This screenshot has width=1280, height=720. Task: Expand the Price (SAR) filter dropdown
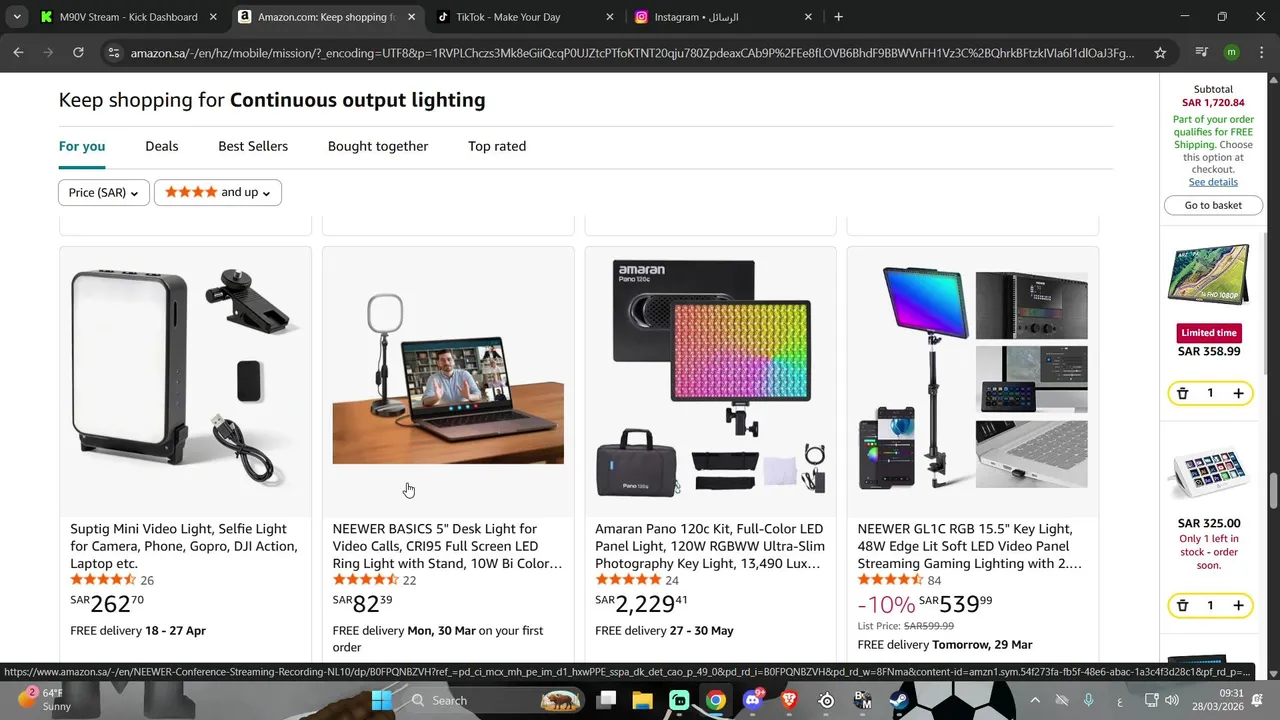pyautogui.click(x=104, y=192)
